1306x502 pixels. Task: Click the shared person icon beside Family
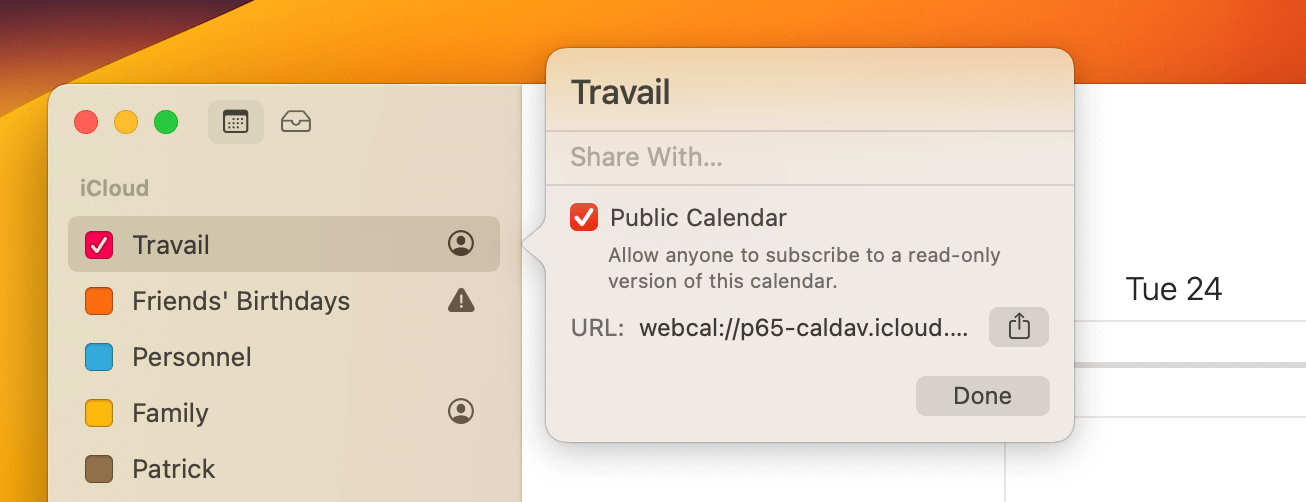click(461, 411)
